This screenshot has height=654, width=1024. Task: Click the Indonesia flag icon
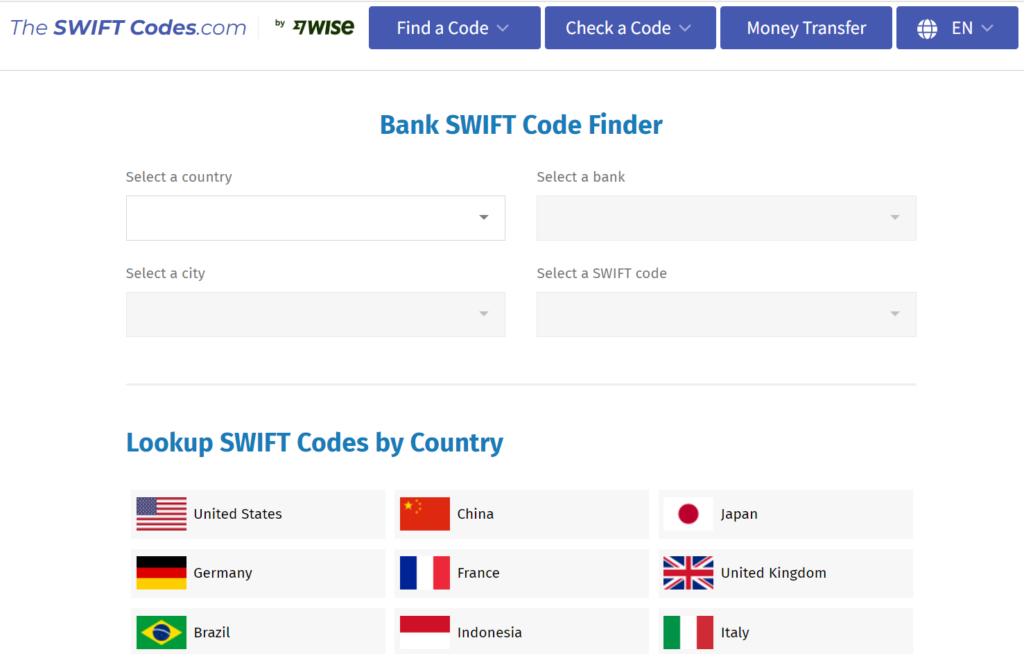click(x=424, y=632)
